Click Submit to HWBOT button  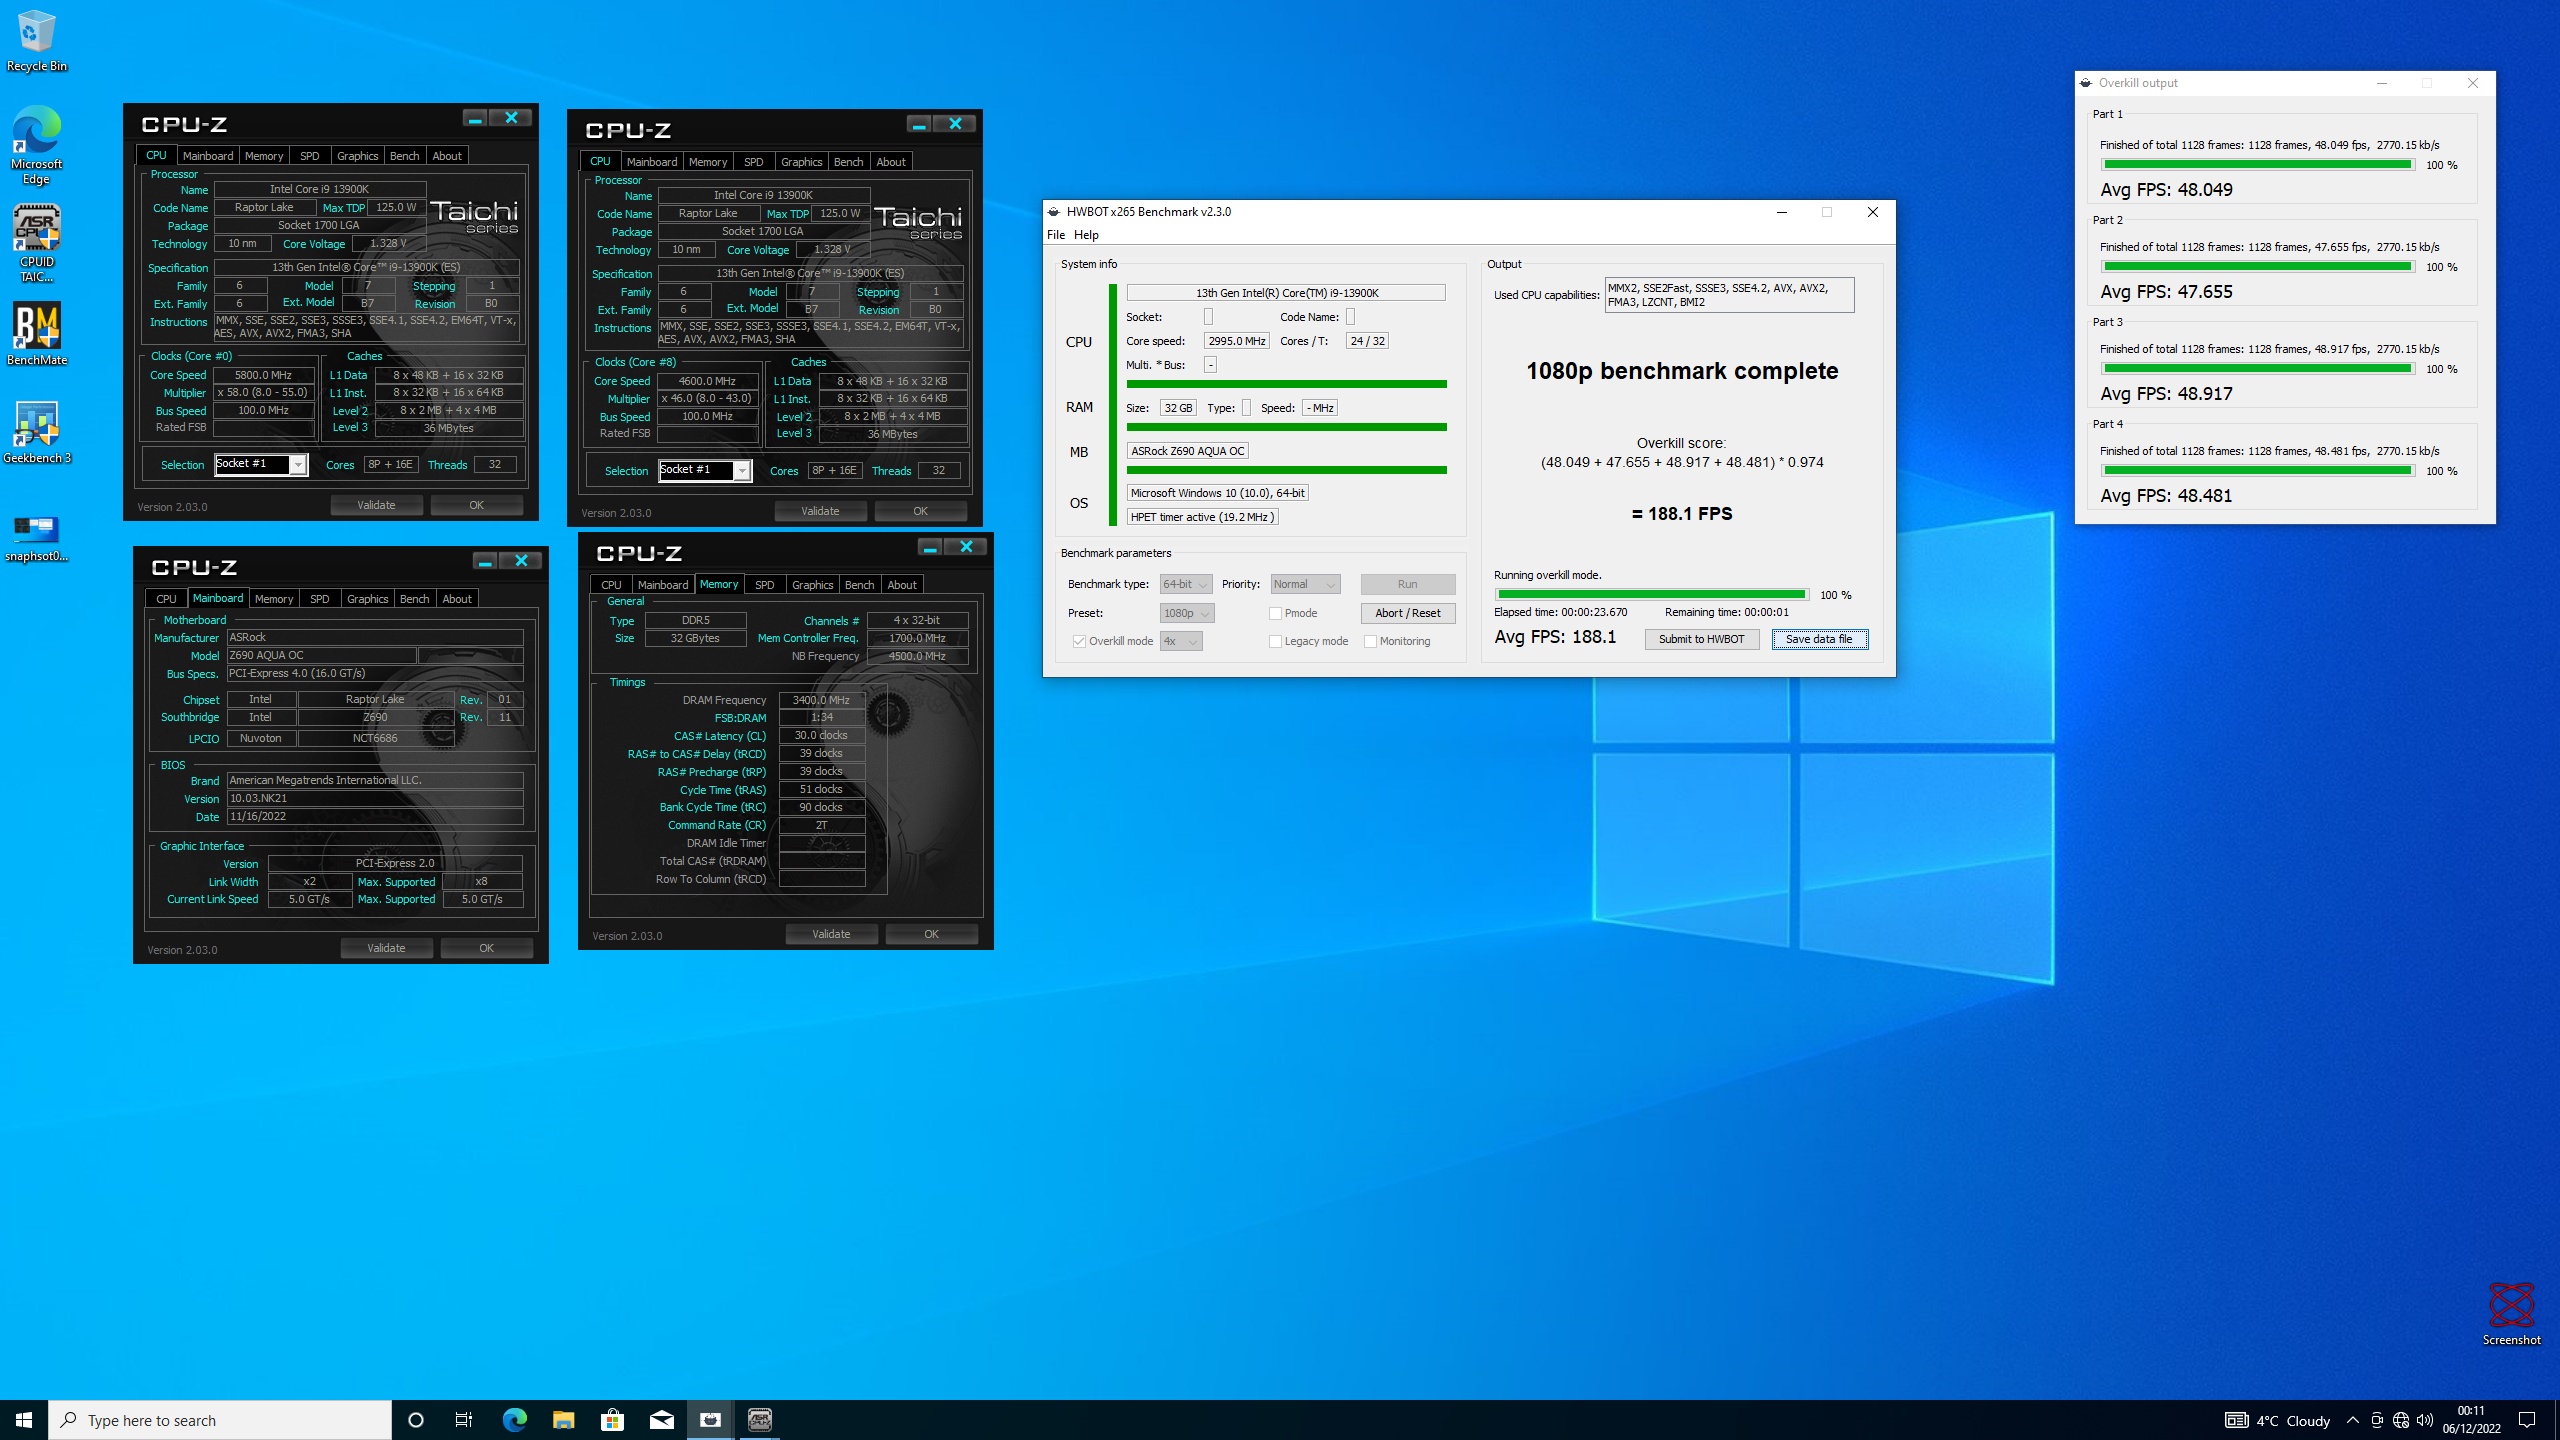pos(1701,639)
